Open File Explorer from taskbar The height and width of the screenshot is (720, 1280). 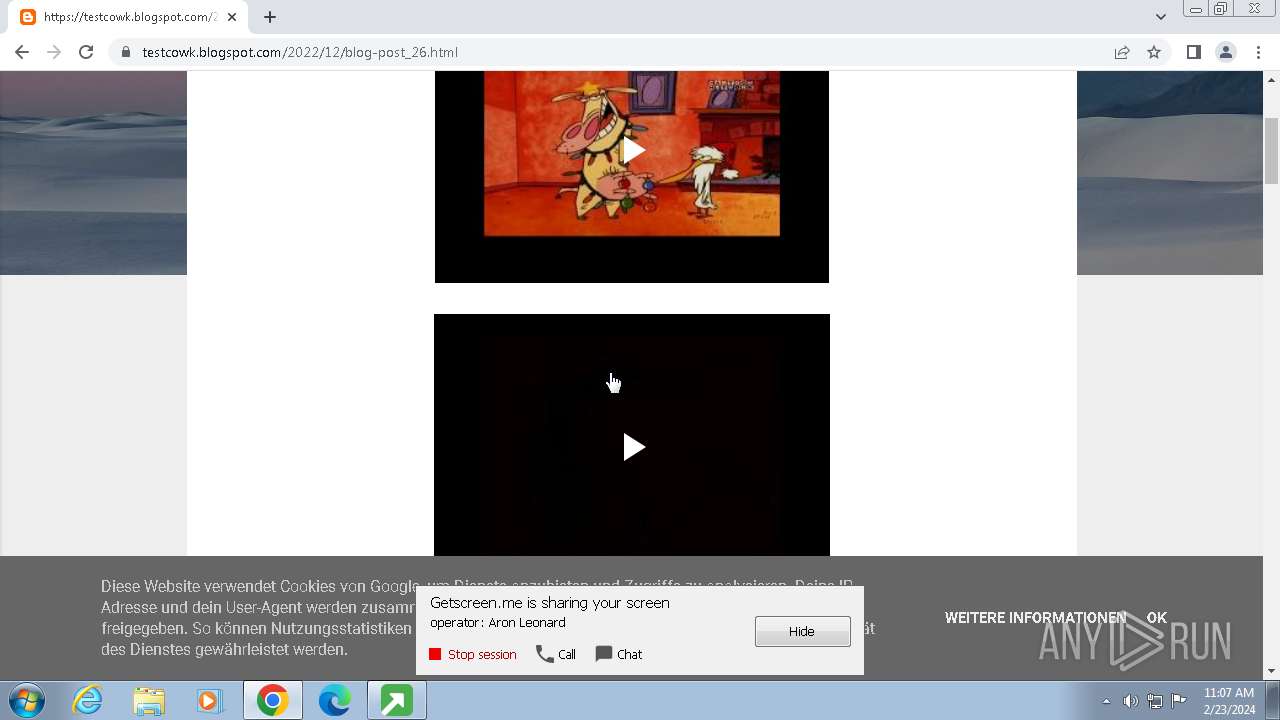click(149, 701)
